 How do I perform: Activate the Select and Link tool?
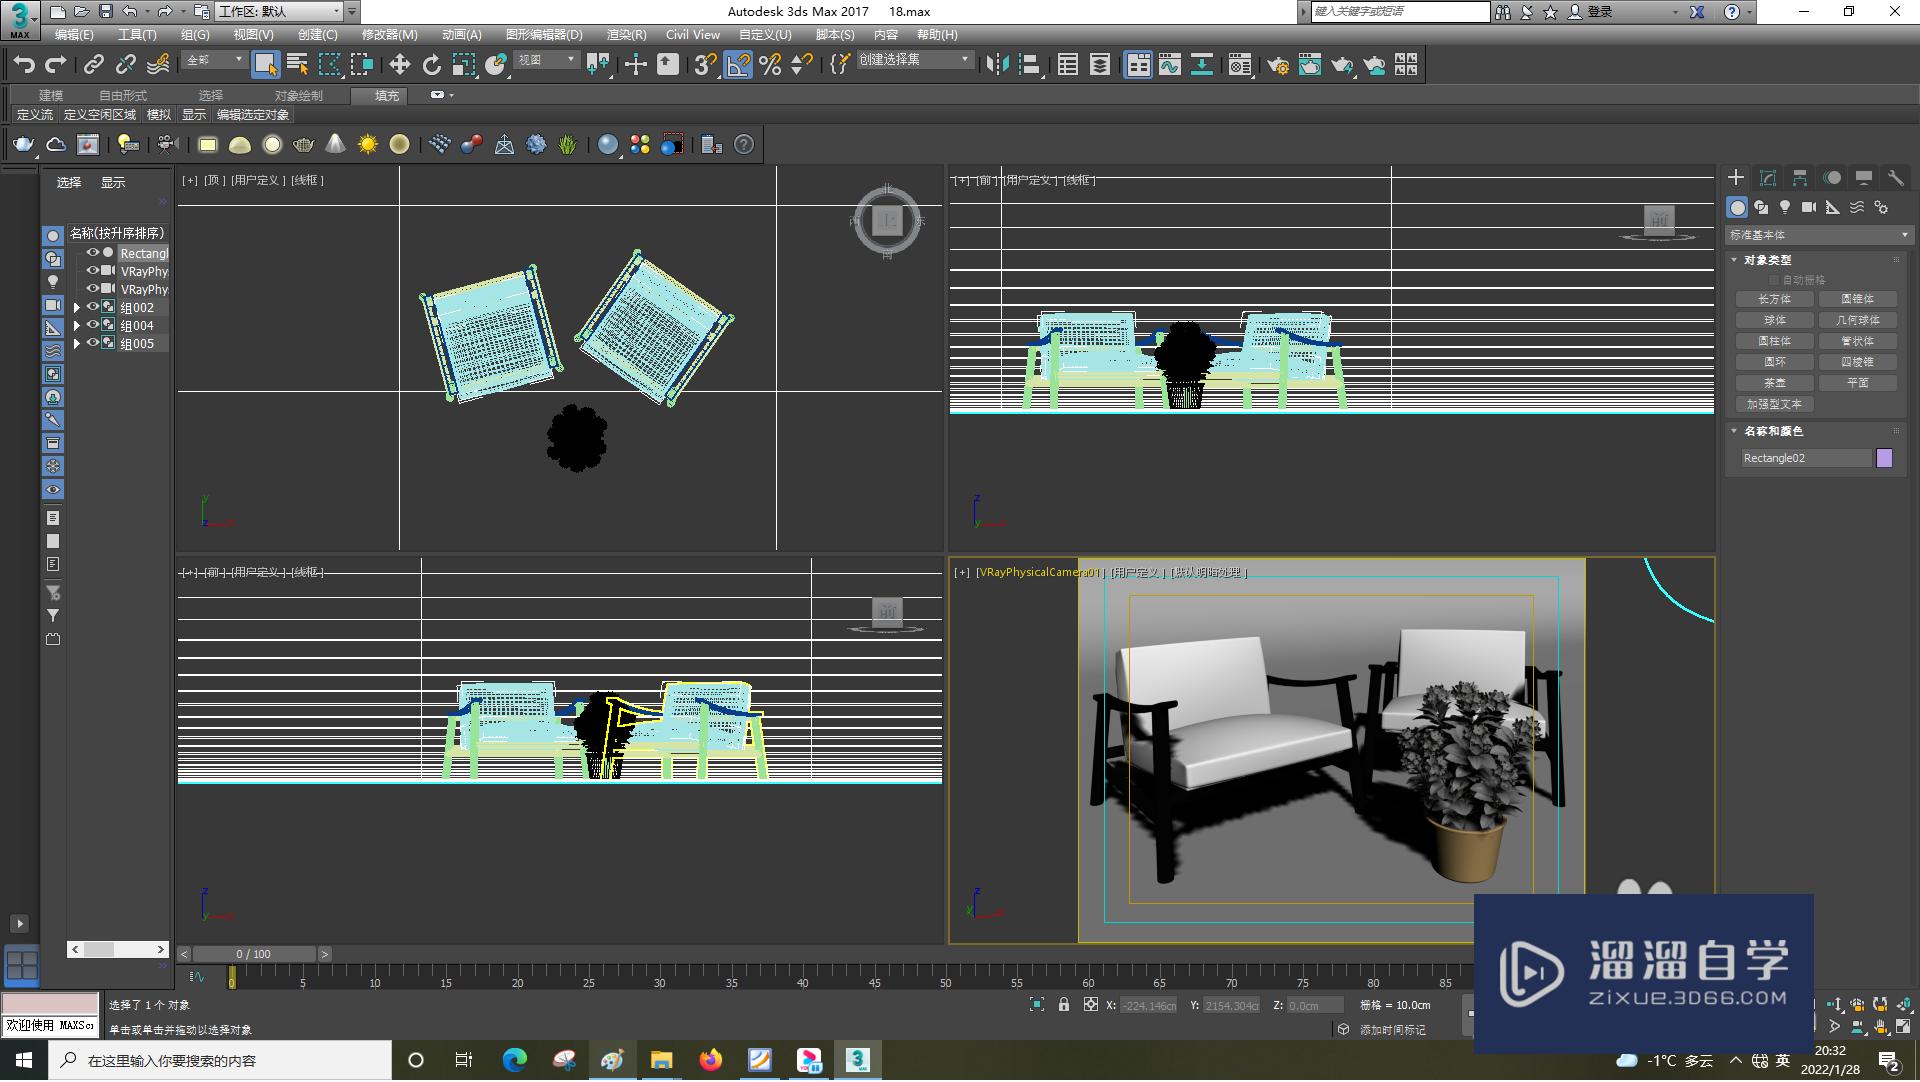pyautogui.click(x=93, y=65)
